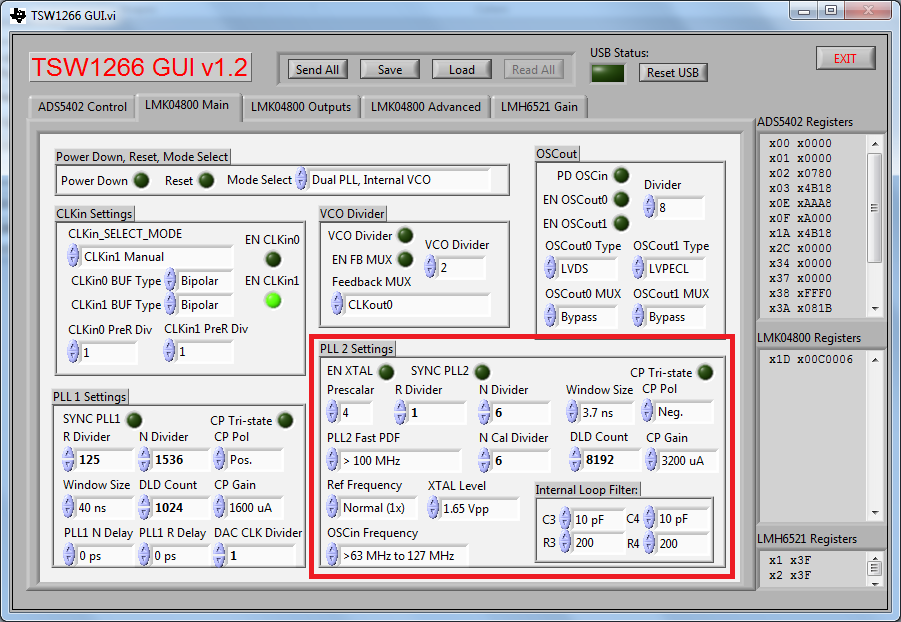The image size is (901, 622).
Task: Open the LMK04800 Advanced tab
Action: (x=425, y=107)
